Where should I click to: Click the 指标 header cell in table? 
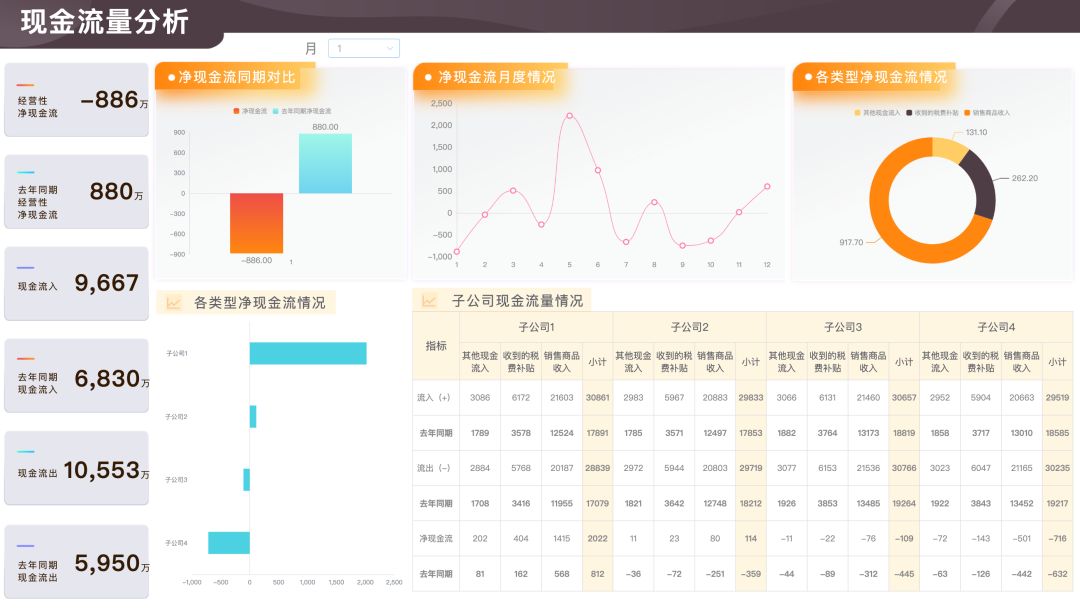tap(436, 346)
